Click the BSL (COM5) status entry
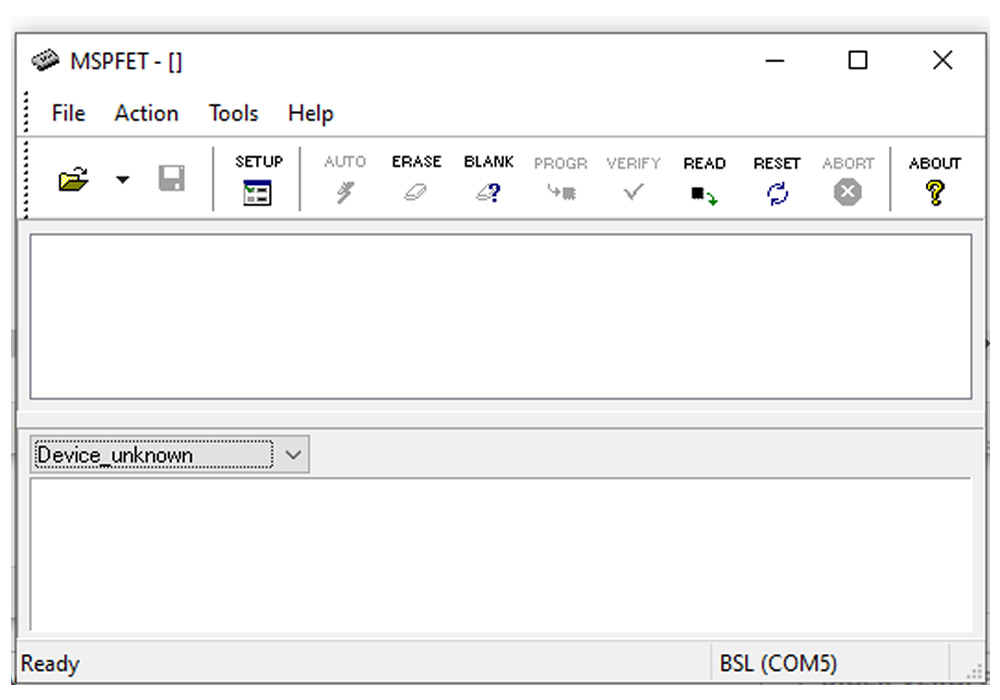The width and height of the screenshot is (1000, 700). pos(778,664)
